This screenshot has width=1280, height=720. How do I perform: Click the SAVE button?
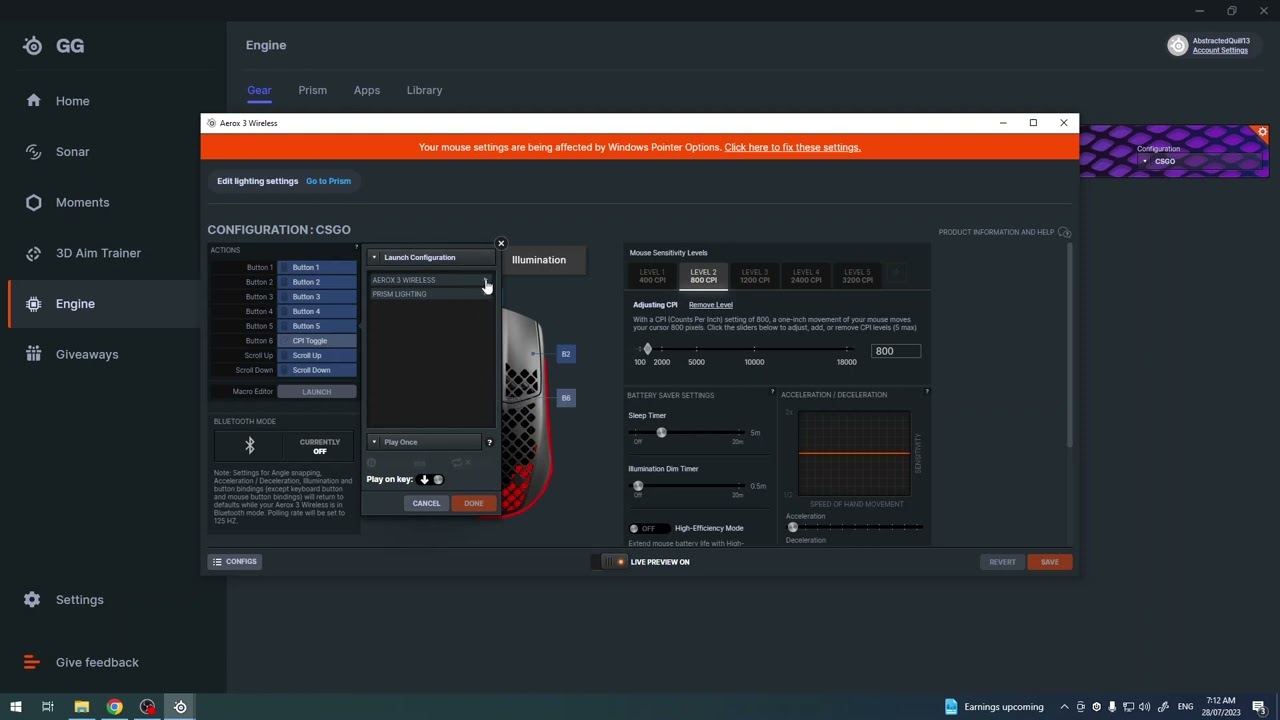coord(1049,562)
